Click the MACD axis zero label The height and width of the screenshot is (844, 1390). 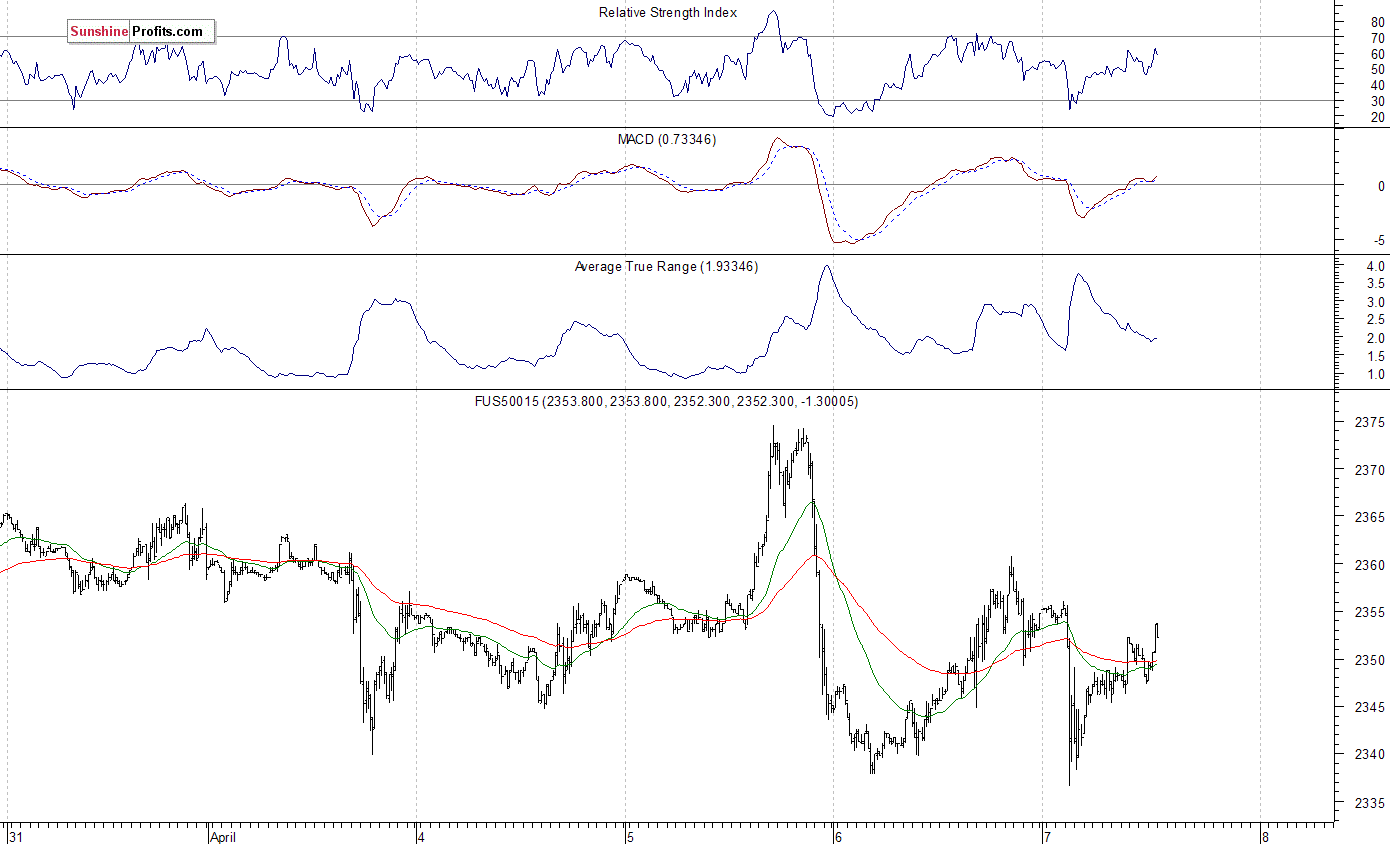pyautogui.click(x=1381, y=186)
